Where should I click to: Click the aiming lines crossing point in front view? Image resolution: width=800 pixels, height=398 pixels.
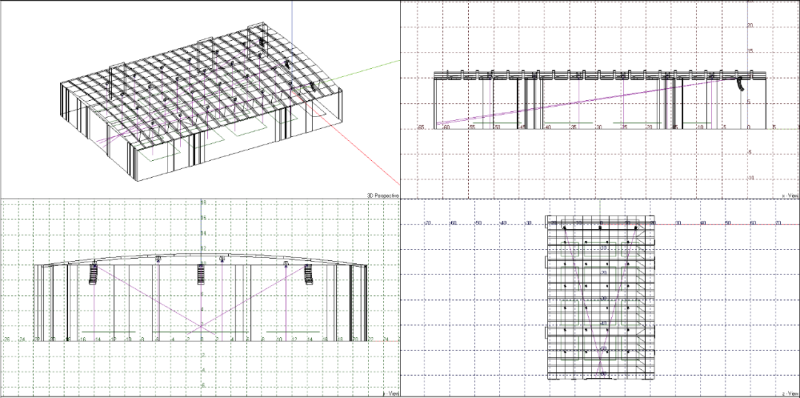pyautogui.click(x=201, y=326)
